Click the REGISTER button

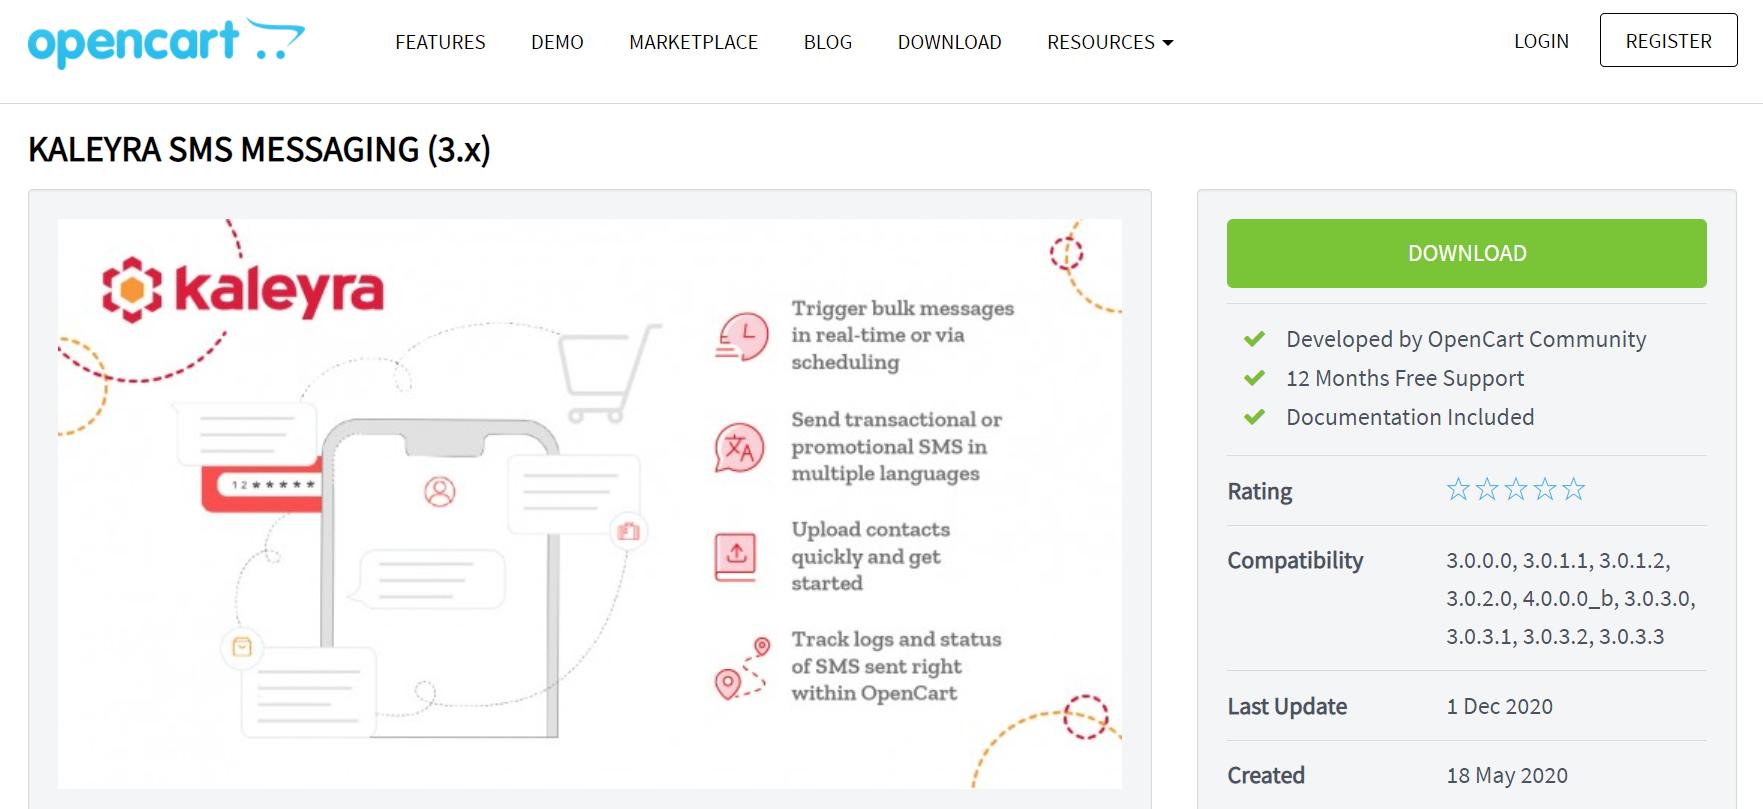pos(1668,40)
